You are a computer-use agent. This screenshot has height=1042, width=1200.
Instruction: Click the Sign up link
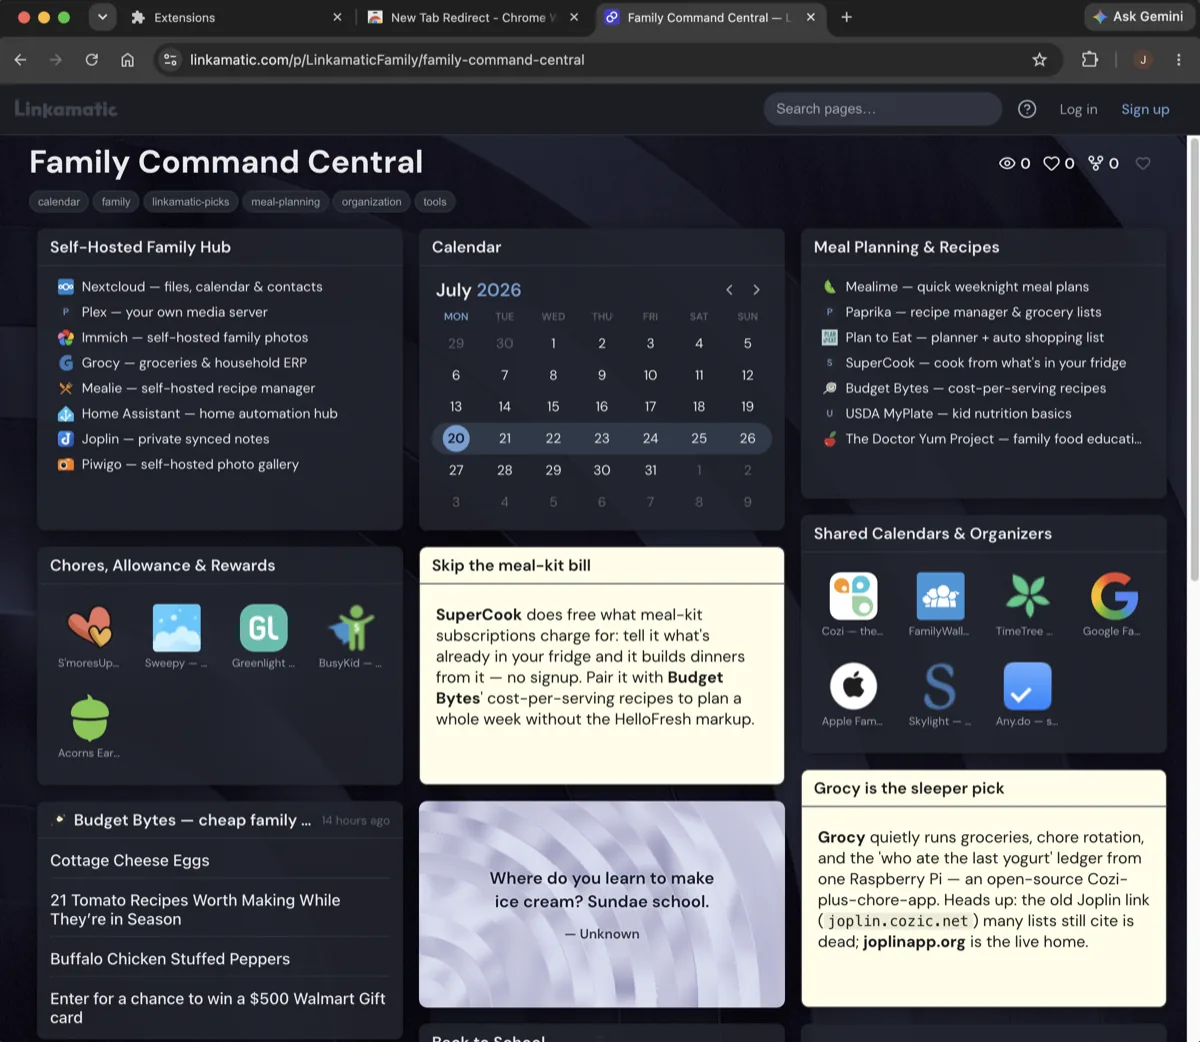(1145, 109)
